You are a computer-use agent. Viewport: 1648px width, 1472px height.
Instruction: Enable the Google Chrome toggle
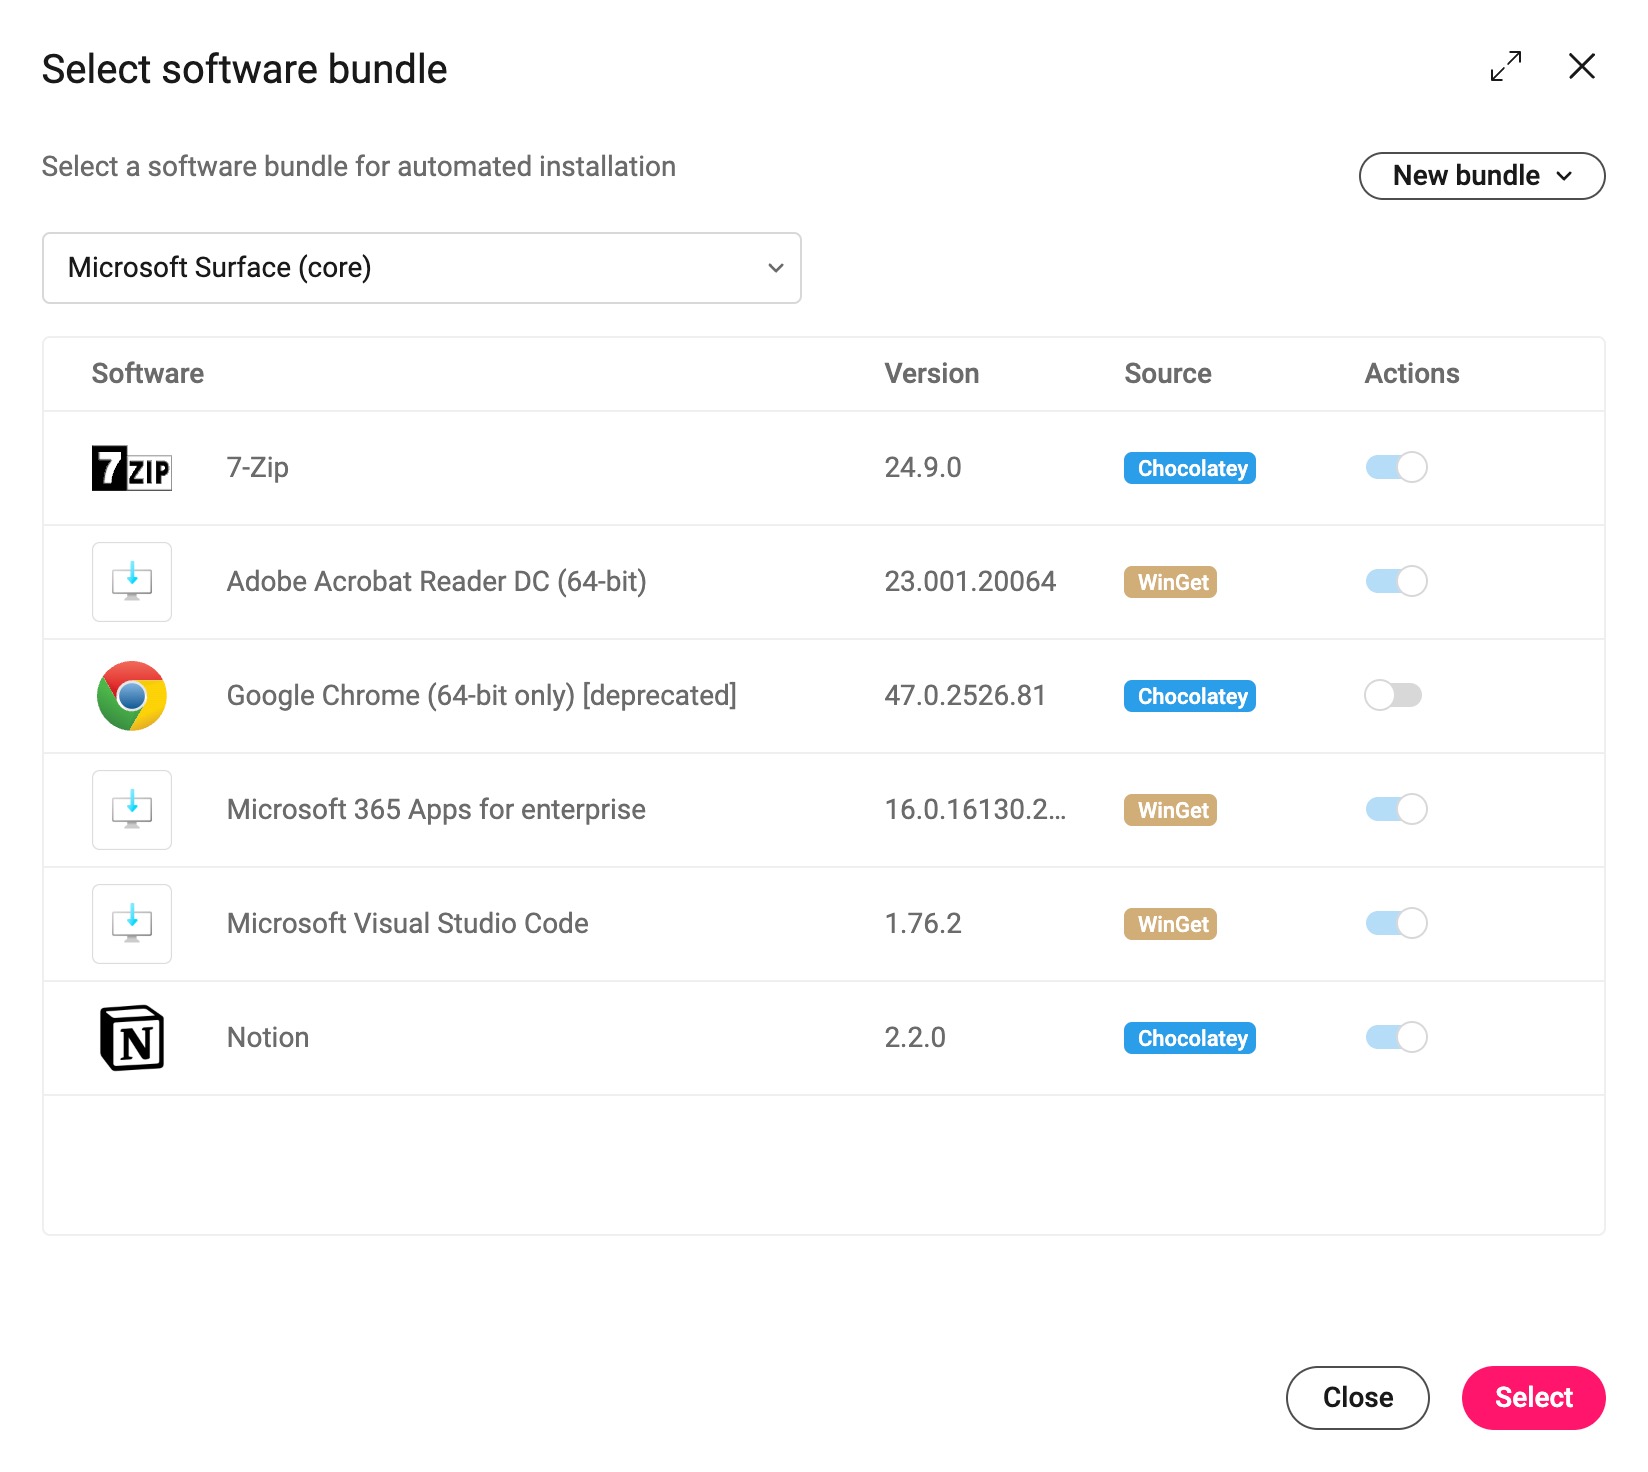pos(1393,695)
